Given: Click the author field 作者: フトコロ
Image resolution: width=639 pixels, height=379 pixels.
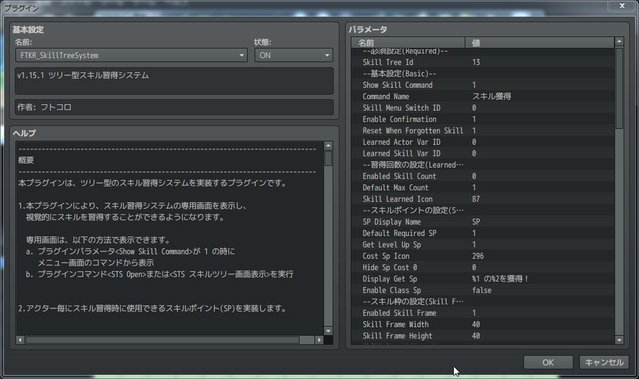Looking at the screenshot, I should point(174,107).
